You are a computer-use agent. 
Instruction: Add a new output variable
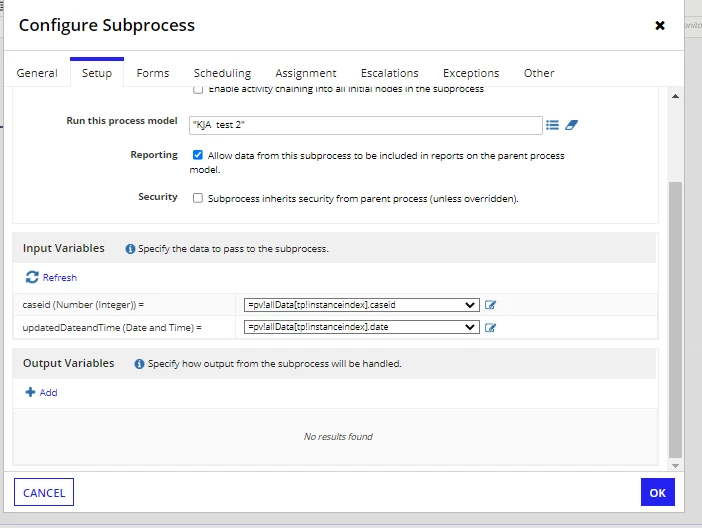click(x=42, y=392)
